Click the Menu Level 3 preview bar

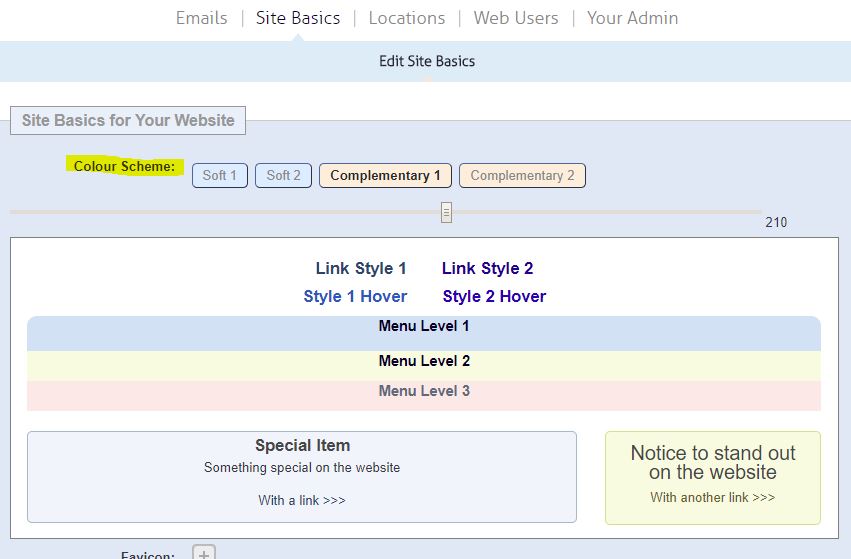click(x=424, y=391)
